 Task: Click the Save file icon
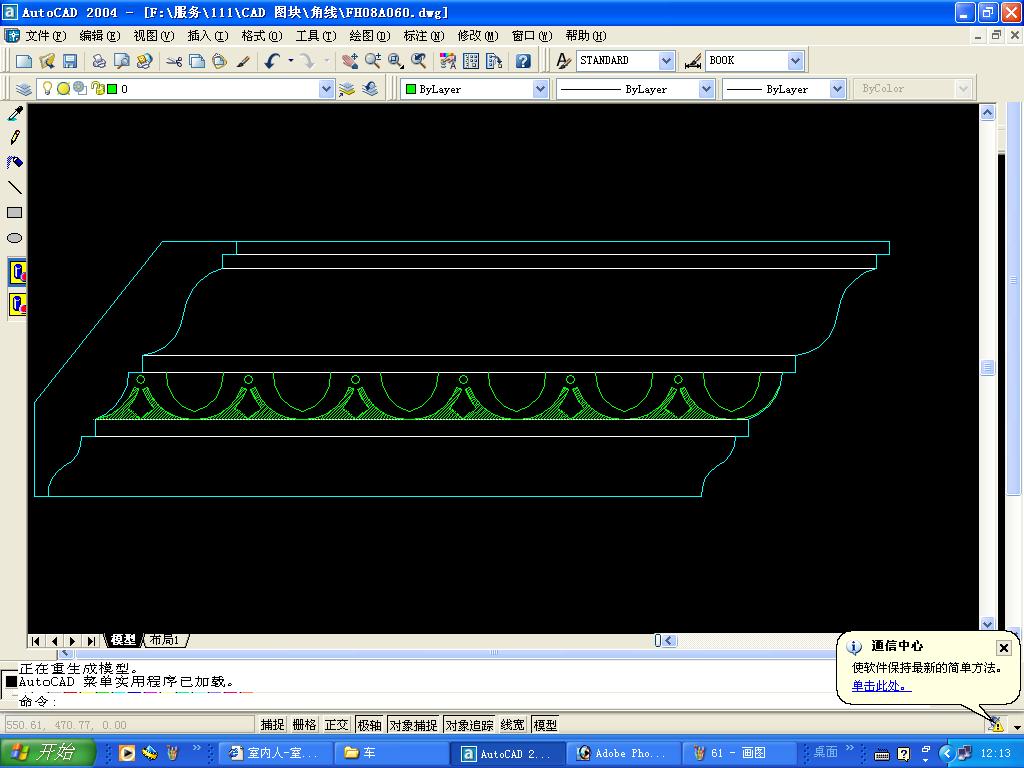70,61
